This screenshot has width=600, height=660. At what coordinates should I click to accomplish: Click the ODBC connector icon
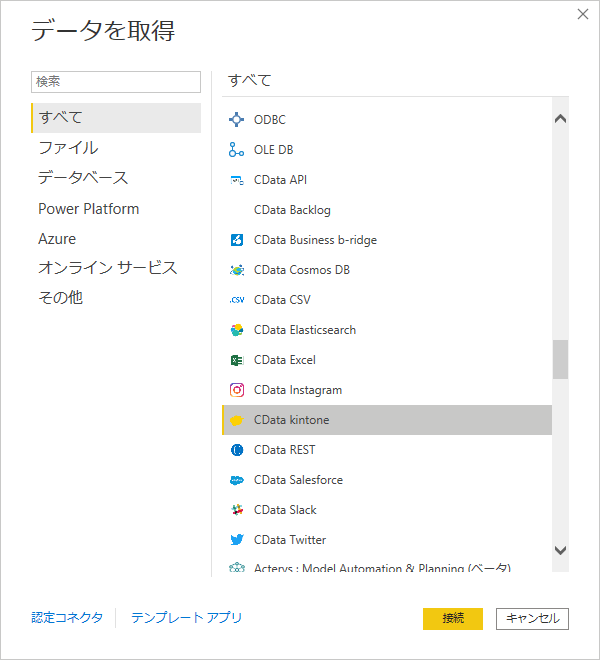click(237, 120)
